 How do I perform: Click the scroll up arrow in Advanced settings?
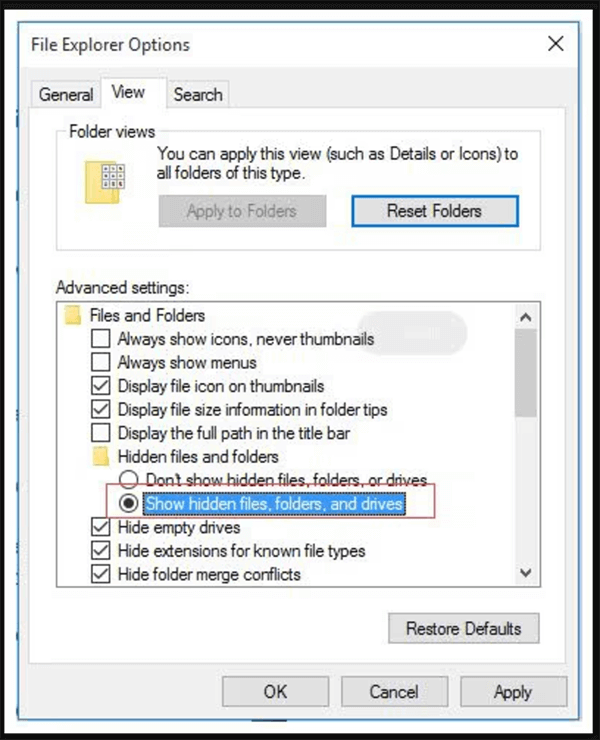[525, 317]
